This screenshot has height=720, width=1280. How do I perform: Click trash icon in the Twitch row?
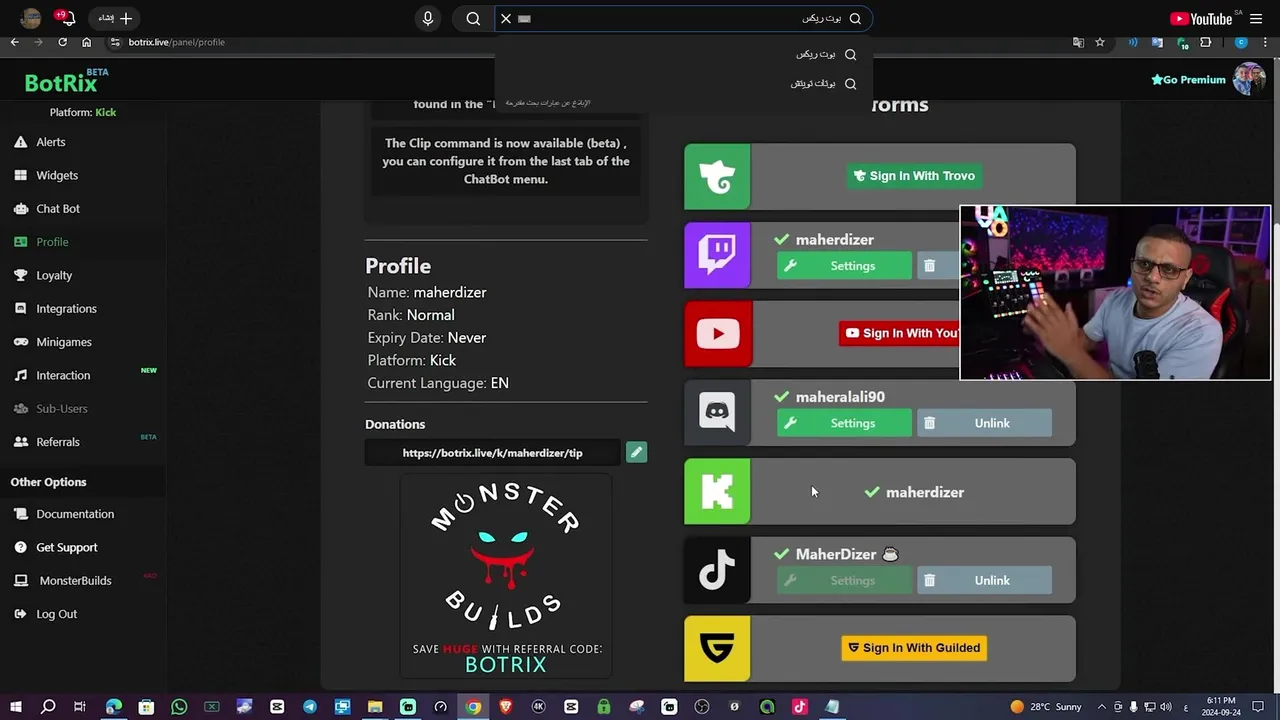point(929,266)
